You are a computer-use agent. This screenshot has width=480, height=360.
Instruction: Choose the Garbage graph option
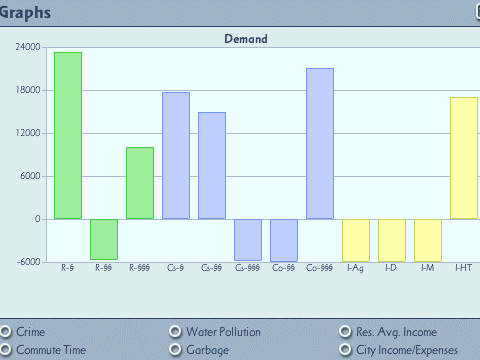click(175, 350)
